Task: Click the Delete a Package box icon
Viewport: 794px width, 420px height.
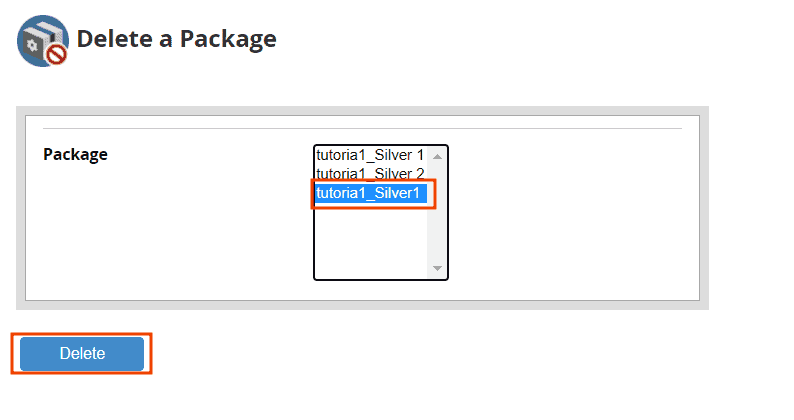Action: pos(43,41)
